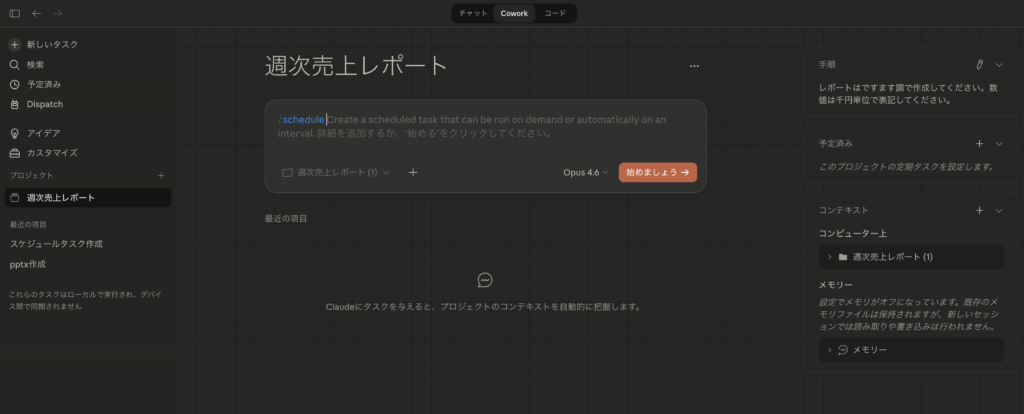The image size is (1024, 414).
Task: Click the プロジェクト section label
Action: [31, 176]
